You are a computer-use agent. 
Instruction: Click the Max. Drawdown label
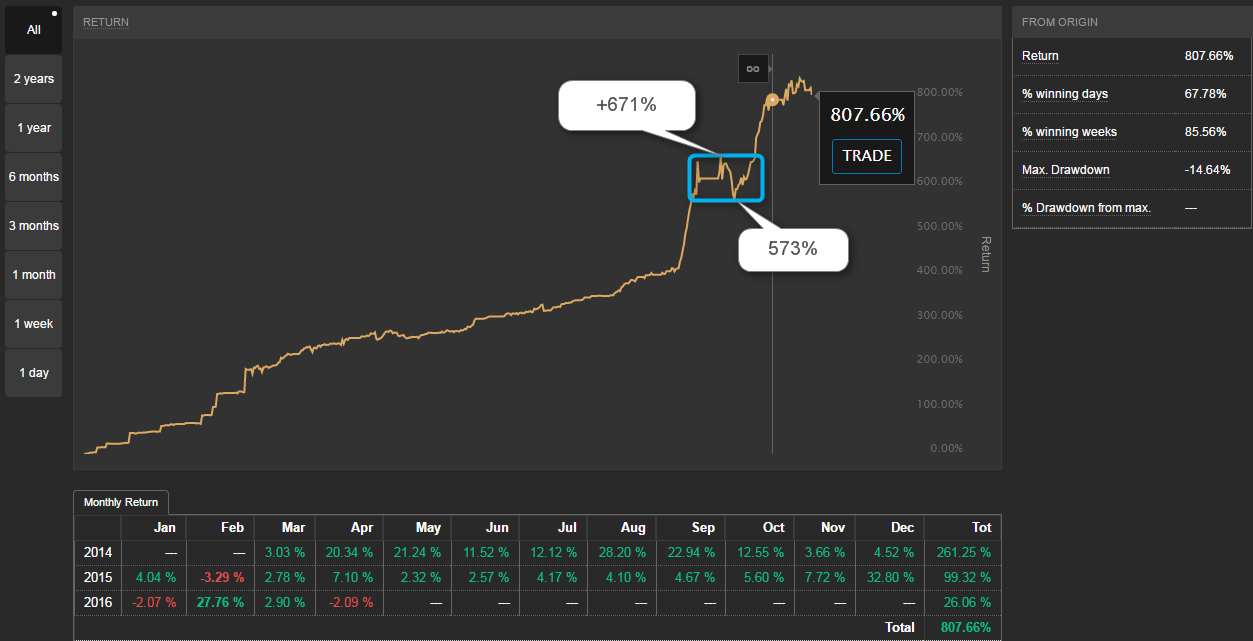(x=1065, y=170)
